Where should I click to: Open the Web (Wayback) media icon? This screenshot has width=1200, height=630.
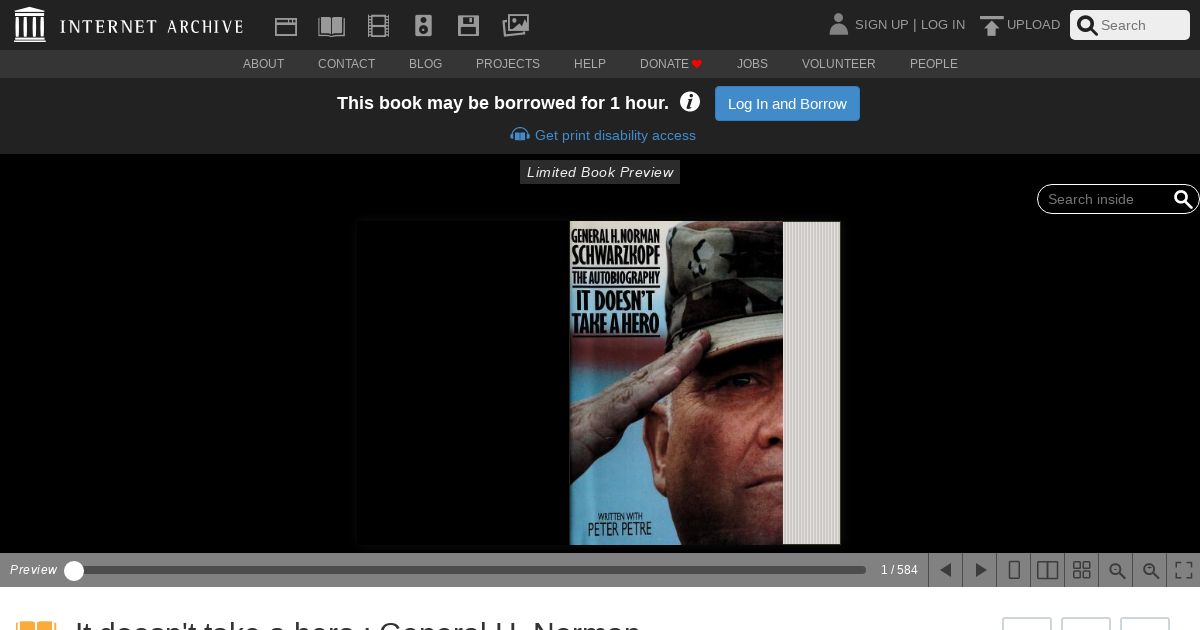tap(286, 26)
